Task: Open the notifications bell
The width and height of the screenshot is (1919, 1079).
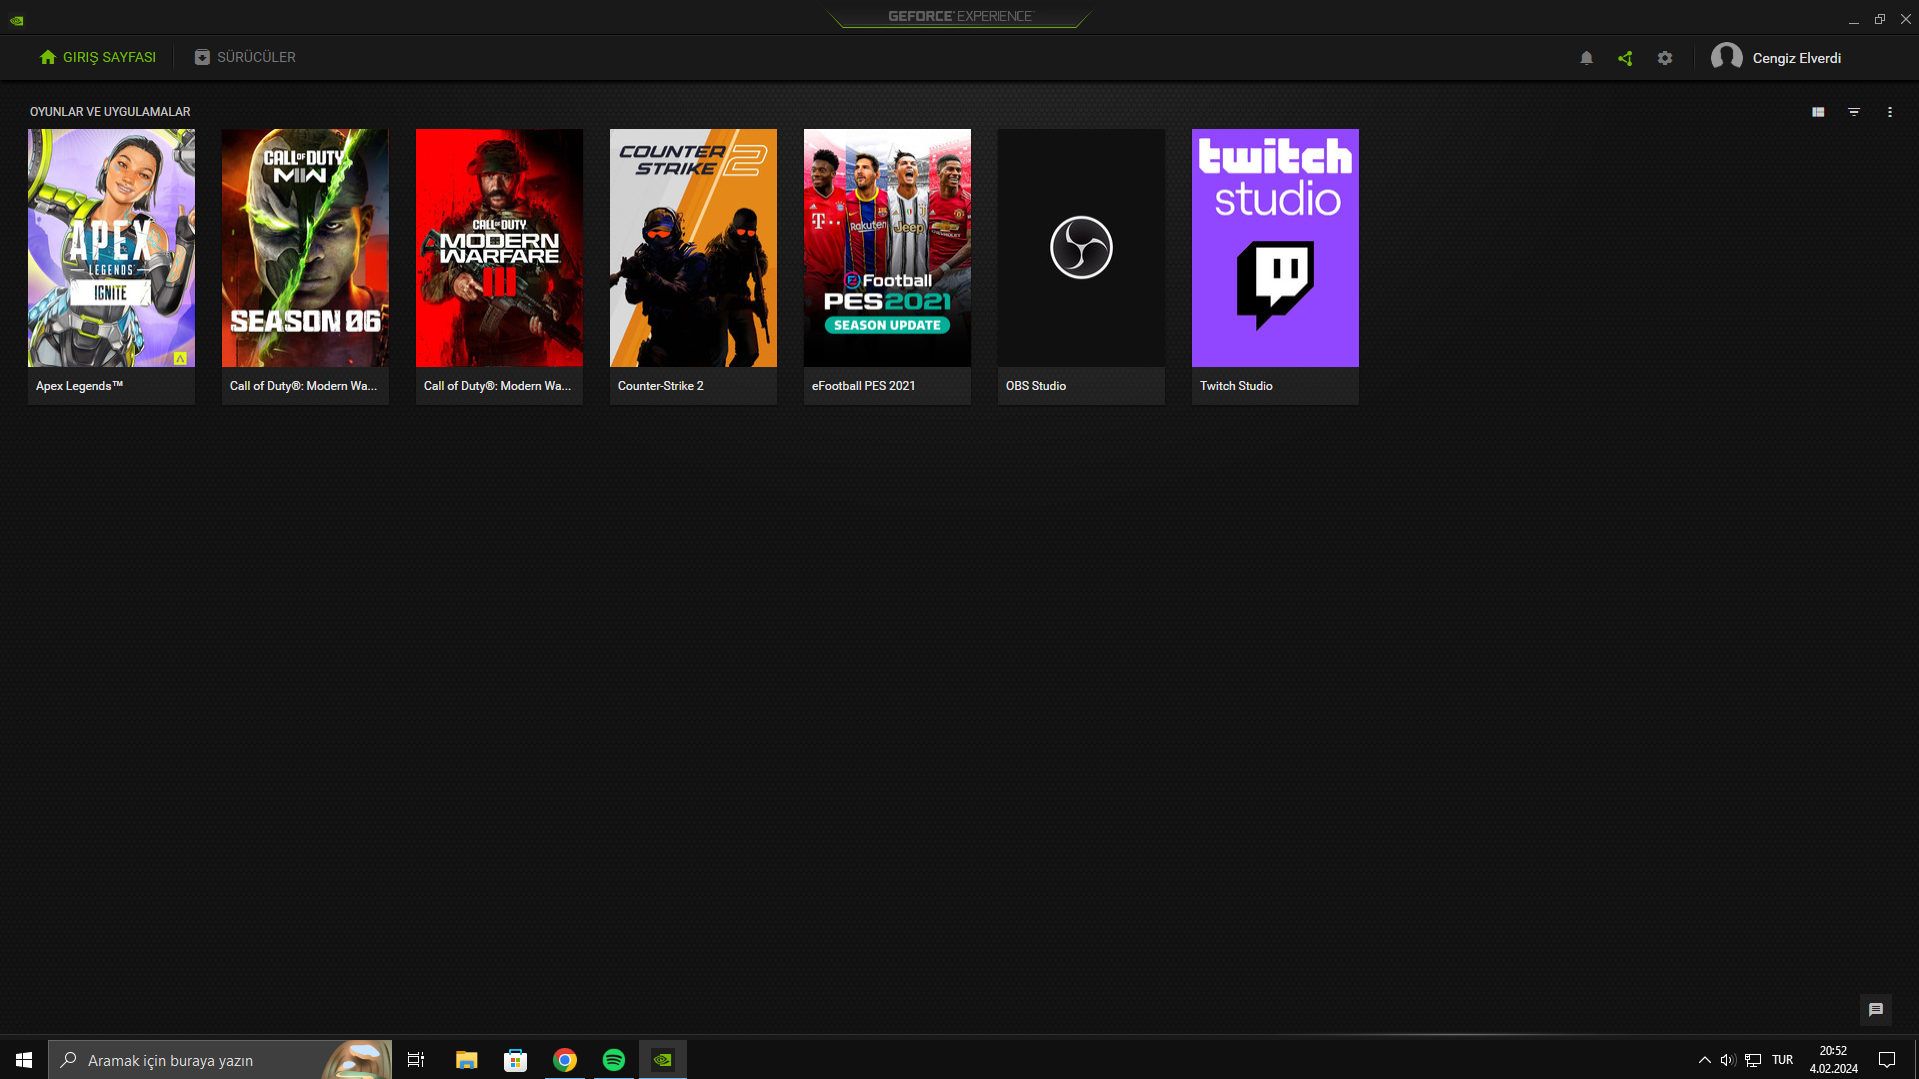Action: [x=1586, y=58]
